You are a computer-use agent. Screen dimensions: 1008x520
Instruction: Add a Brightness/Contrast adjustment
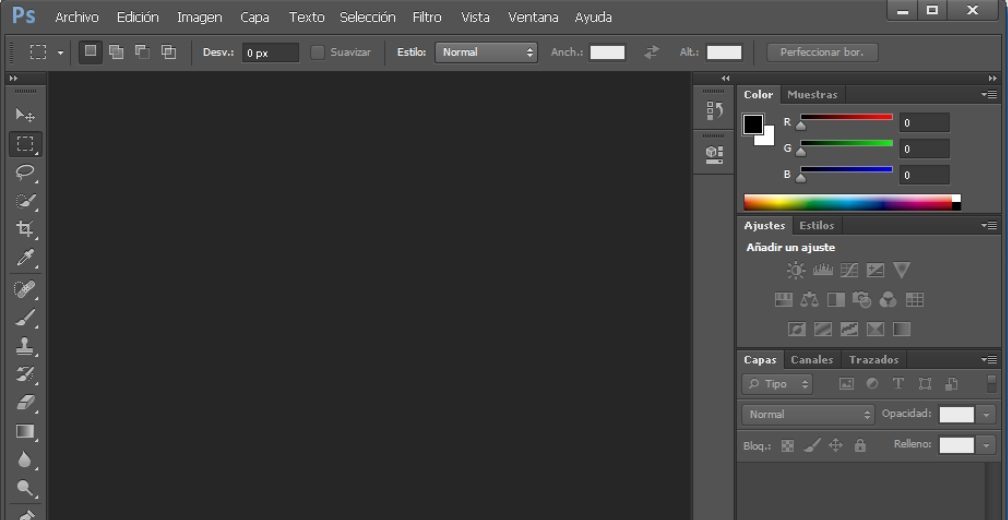click(x=796, y=270)
